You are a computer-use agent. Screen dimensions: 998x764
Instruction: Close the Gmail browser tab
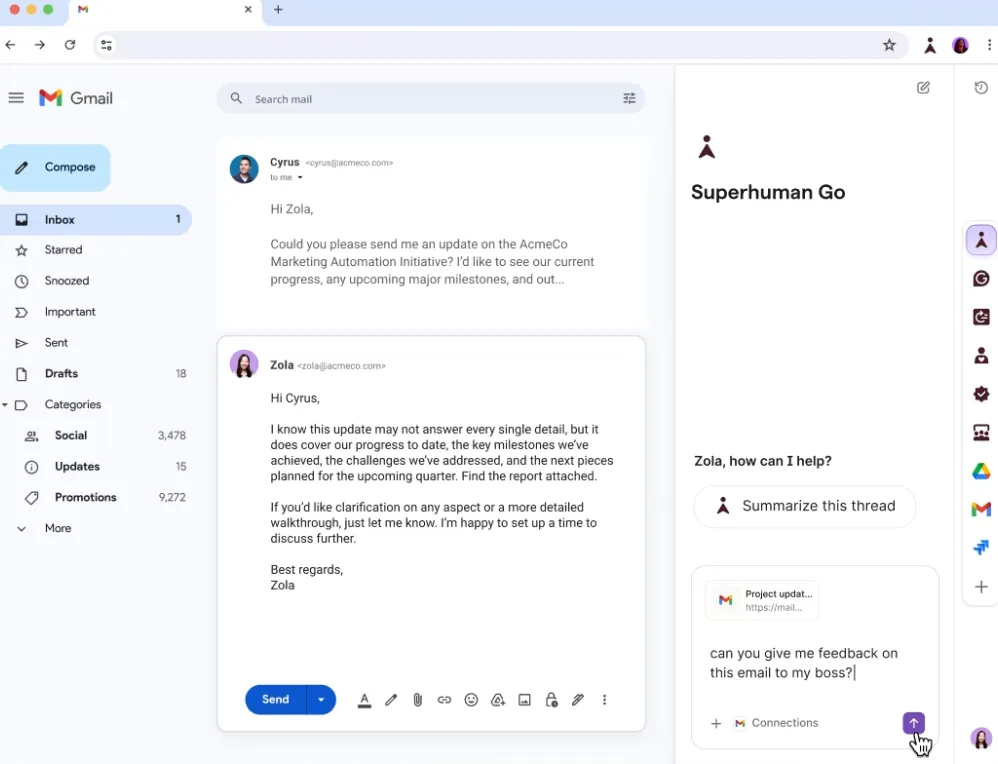coord(248,10)
